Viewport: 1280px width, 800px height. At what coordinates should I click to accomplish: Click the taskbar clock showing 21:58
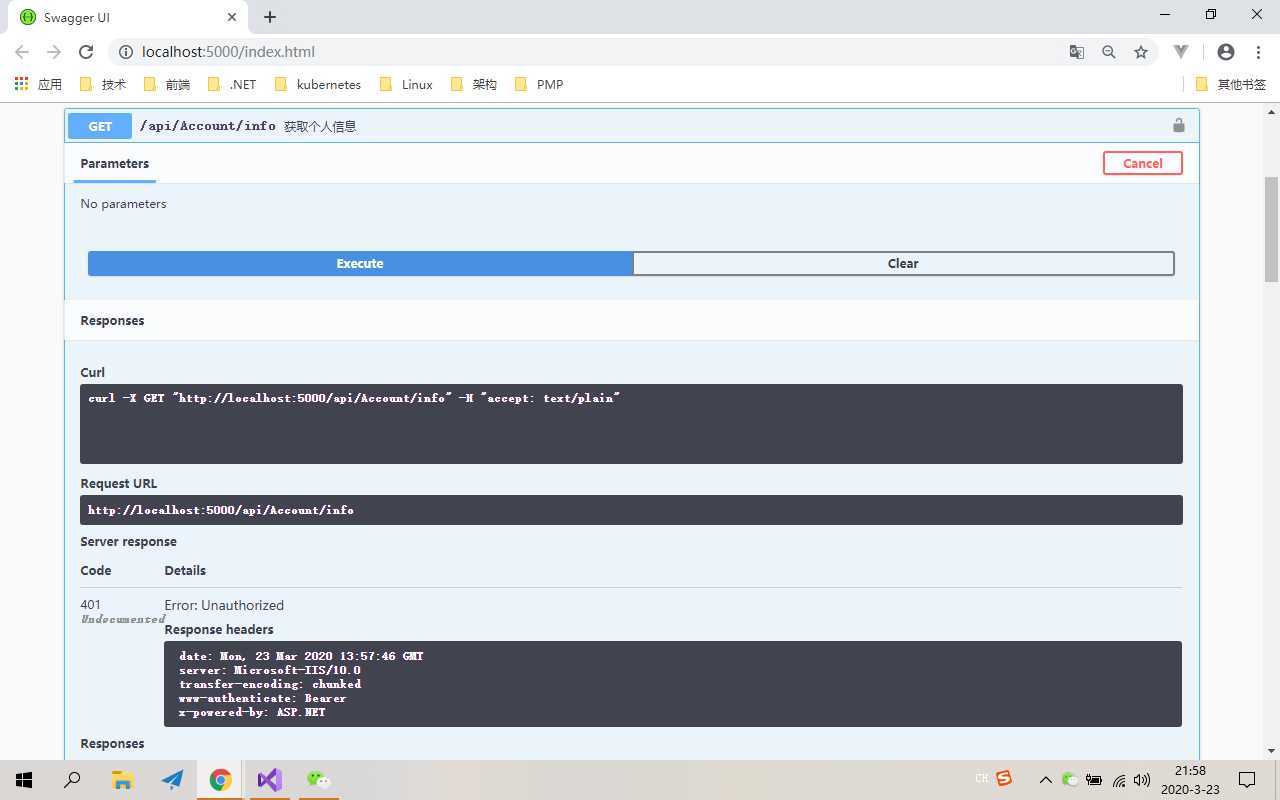click(x=1190, y=780)
